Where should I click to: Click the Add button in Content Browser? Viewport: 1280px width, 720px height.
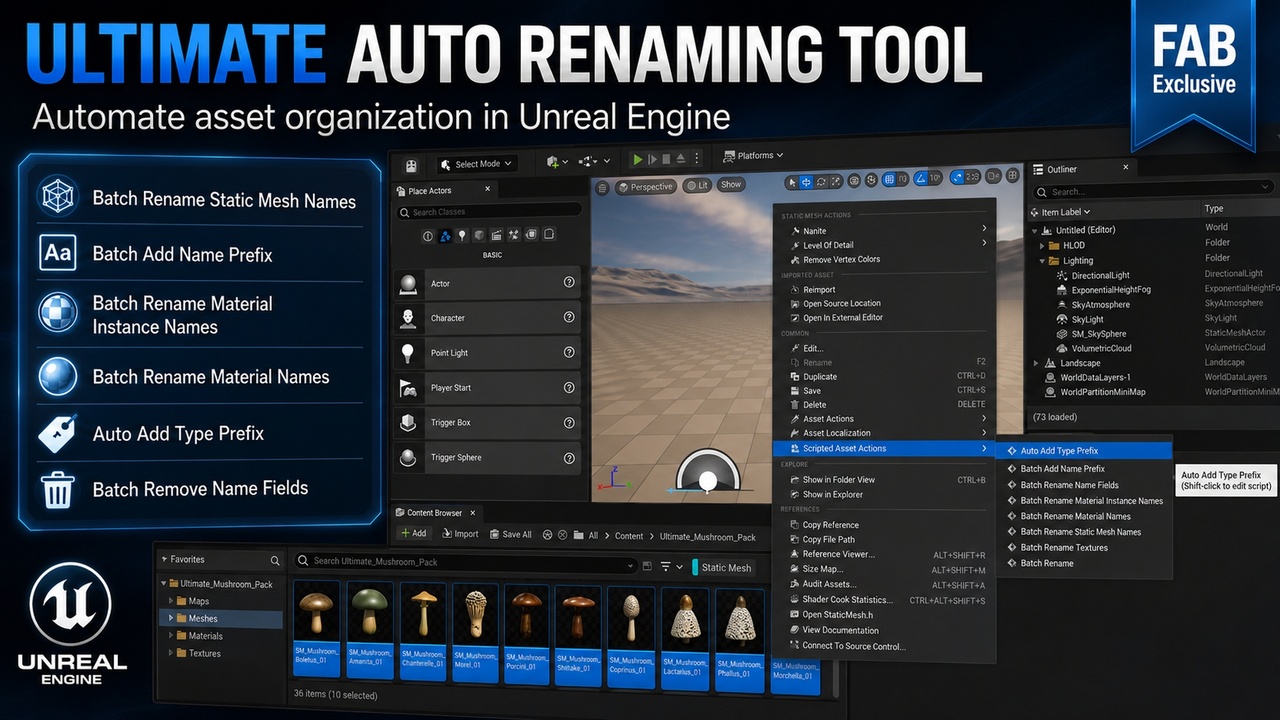413,534
